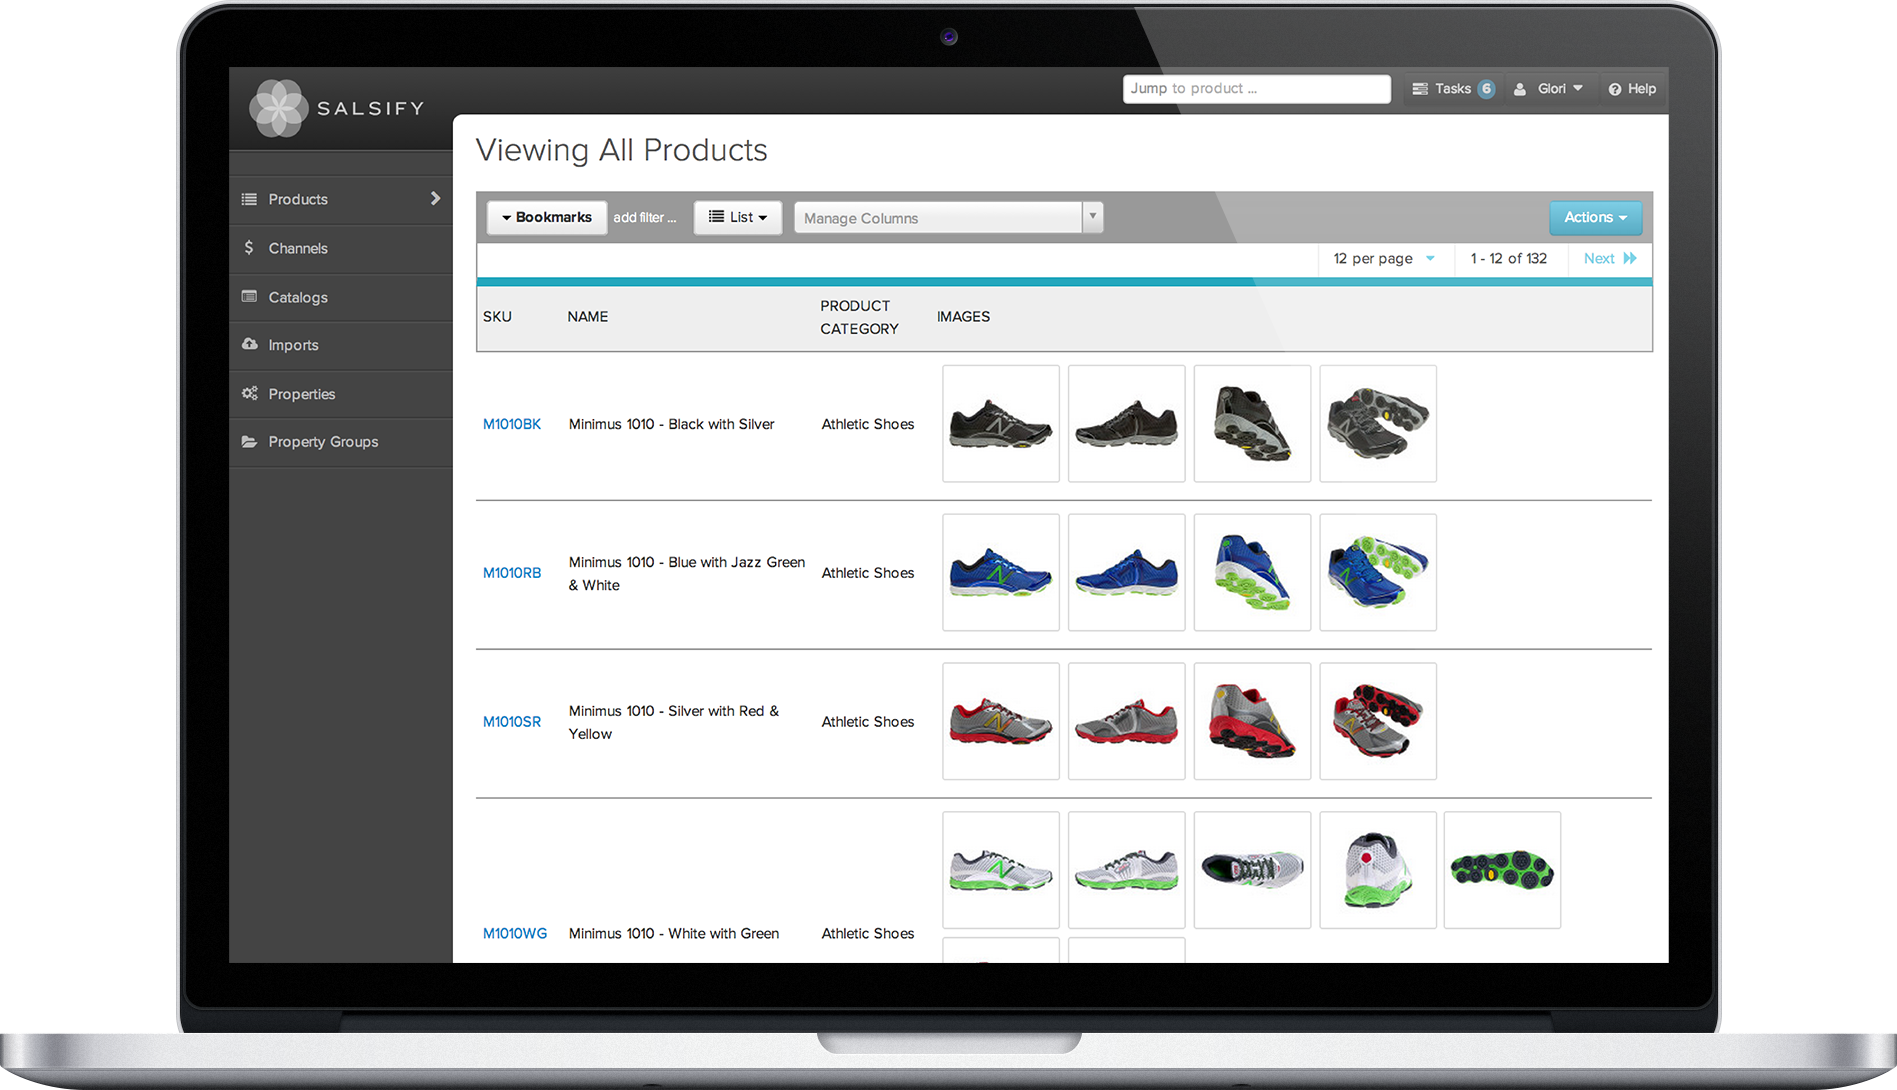
Task: Go to Next page of products
Action: pos(1610,258)
